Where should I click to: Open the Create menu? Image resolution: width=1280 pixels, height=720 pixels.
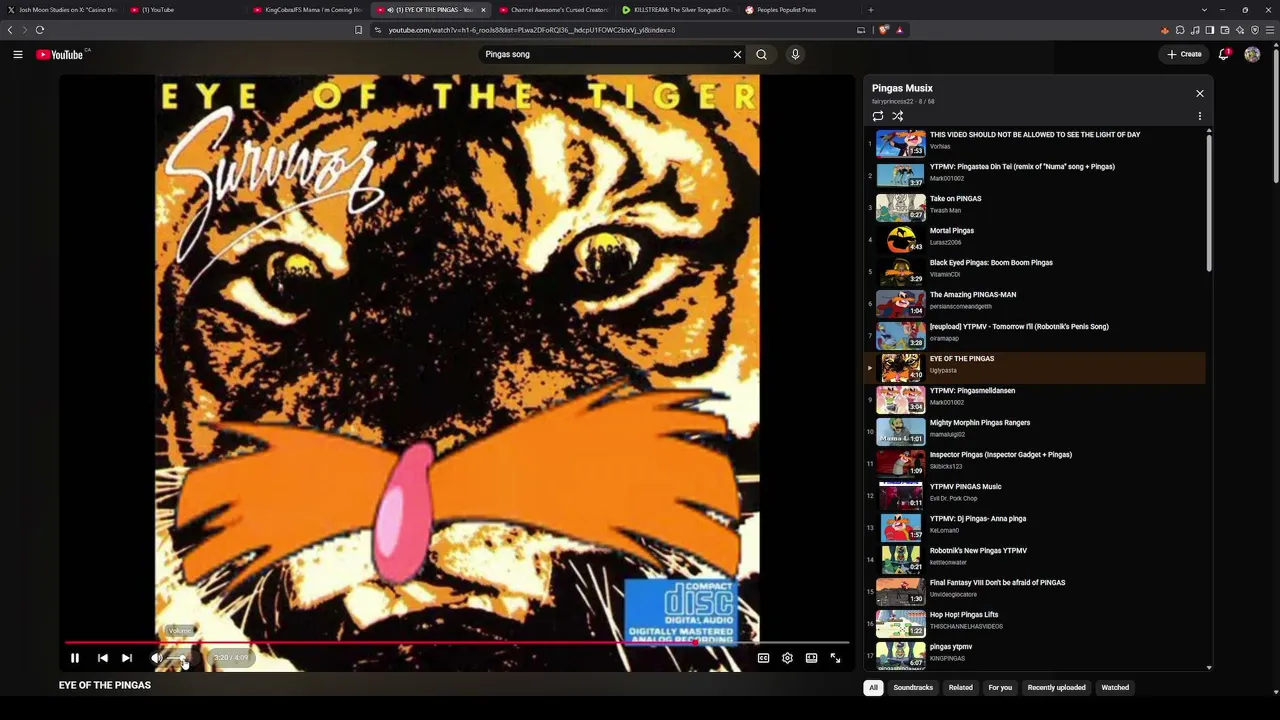(1184, 54)
